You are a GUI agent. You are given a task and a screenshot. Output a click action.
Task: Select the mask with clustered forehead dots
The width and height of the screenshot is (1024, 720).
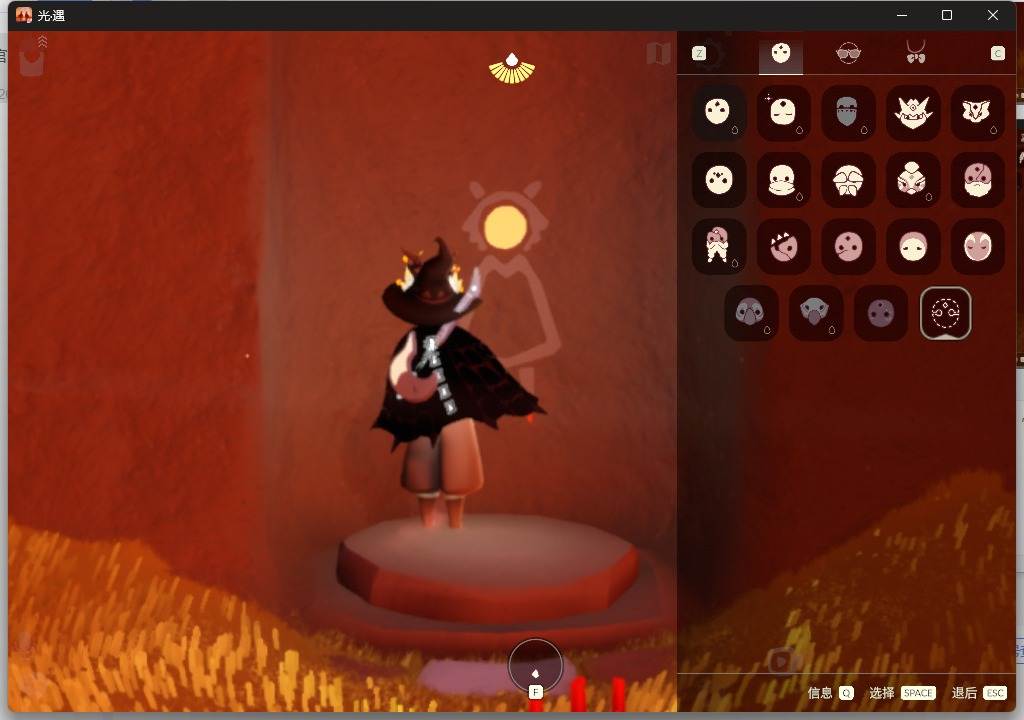pyautogui.click(x=718, y=180)
